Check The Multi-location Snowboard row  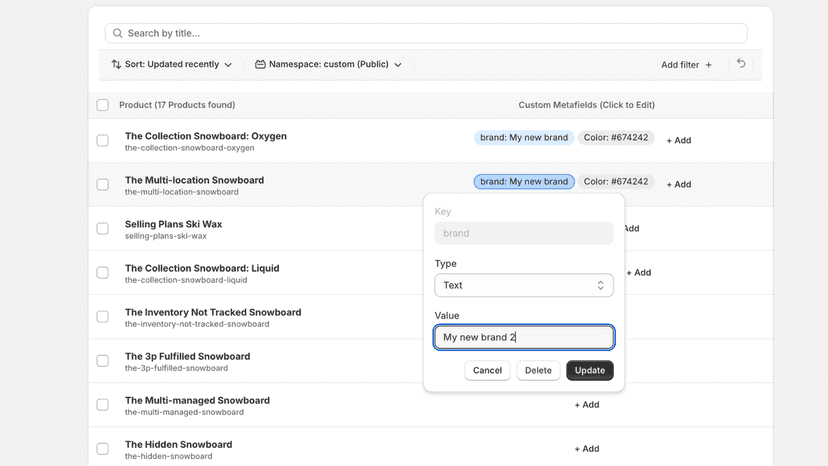103,184
